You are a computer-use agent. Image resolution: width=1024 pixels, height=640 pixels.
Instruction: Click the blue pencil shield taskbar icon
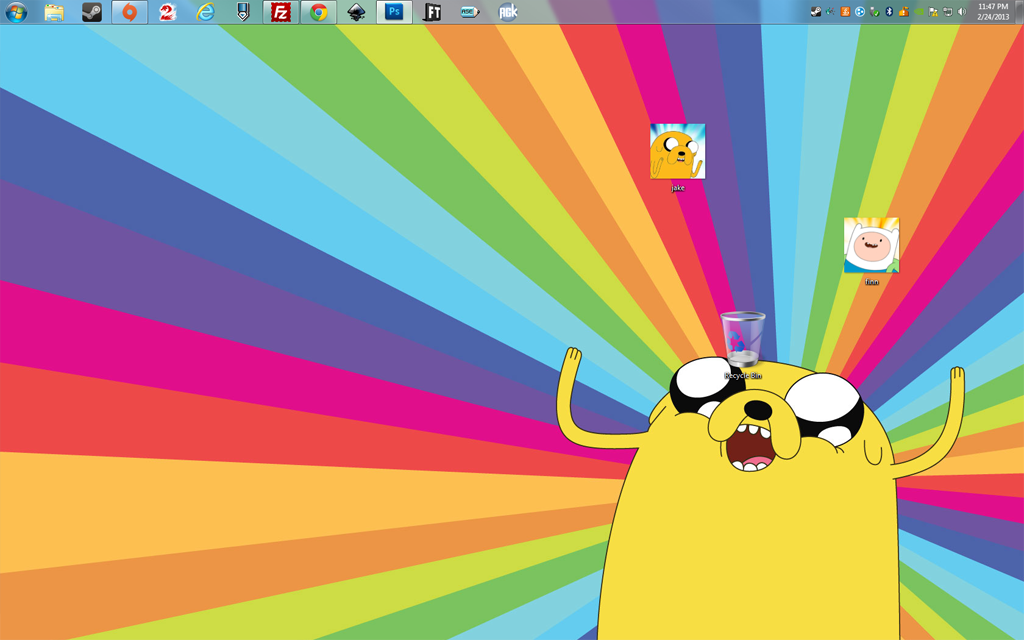(243, 12)
